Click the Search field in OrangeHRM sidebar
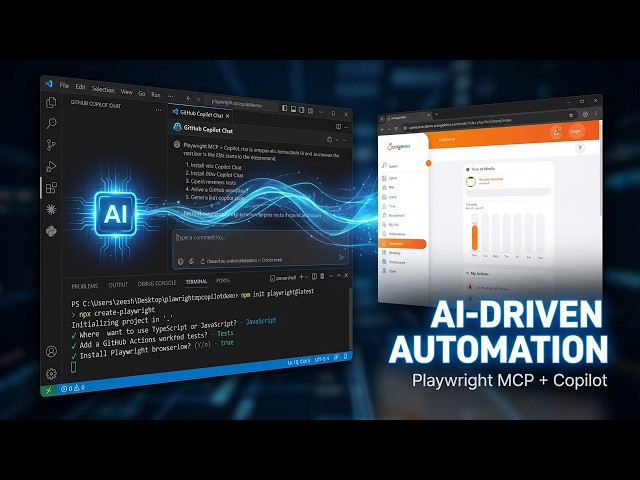Image resolution: width=640 pixels, height=480 pixels. click(403, 166)
